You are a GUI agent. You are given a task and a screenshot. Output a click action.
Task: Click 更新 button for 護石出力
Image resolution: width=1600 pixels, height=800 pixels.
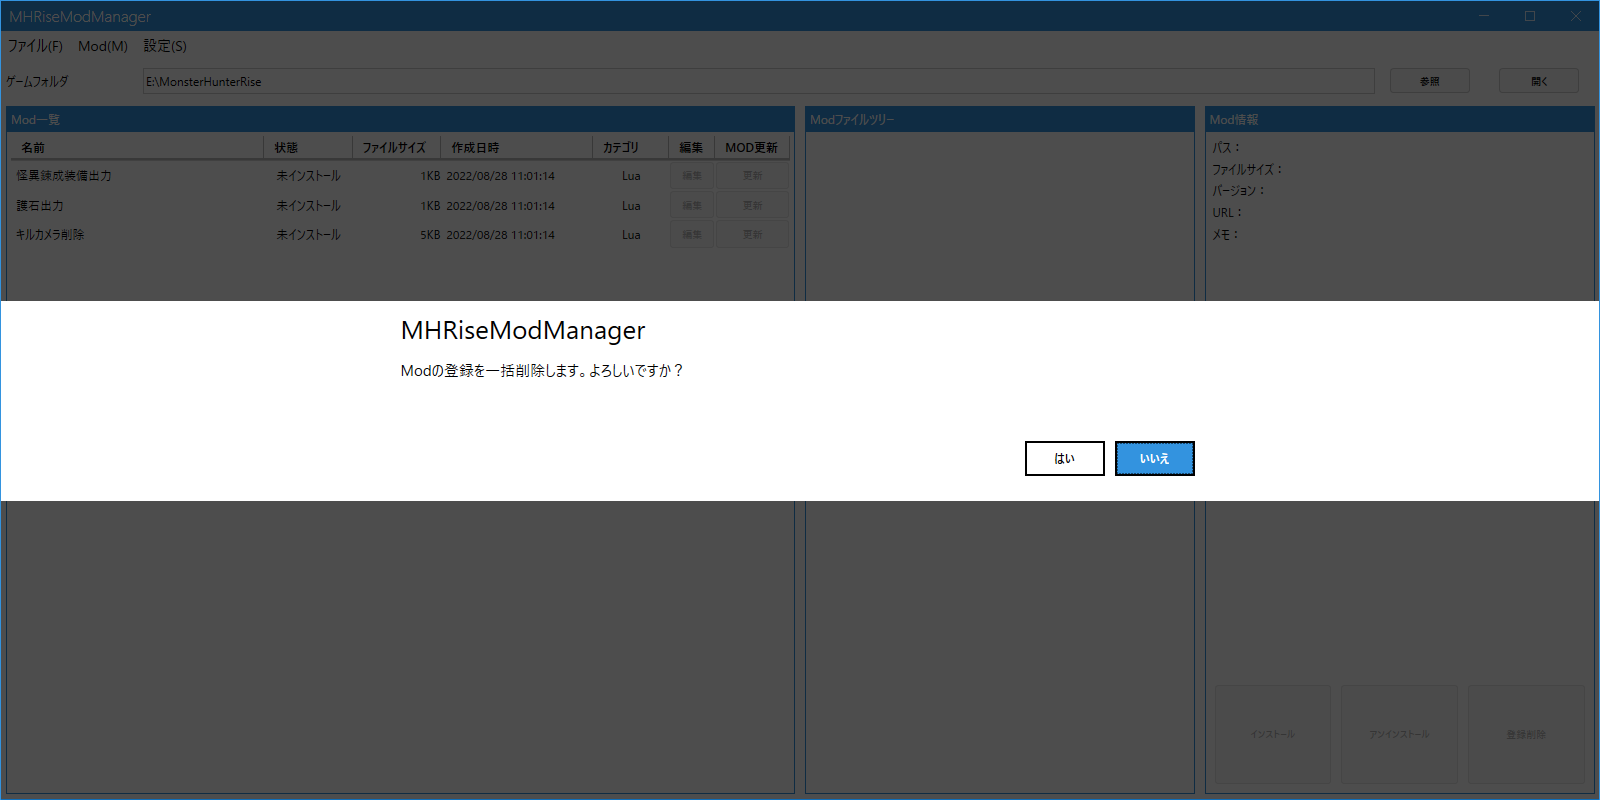pos(752,205)
